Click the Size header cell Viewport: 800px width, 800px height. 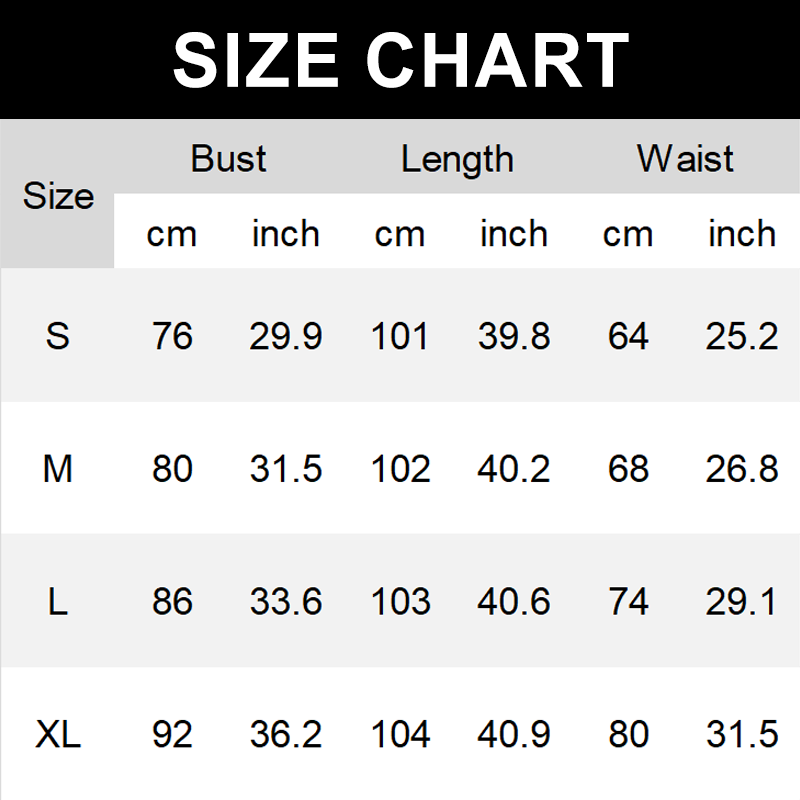tap(58, 196)
